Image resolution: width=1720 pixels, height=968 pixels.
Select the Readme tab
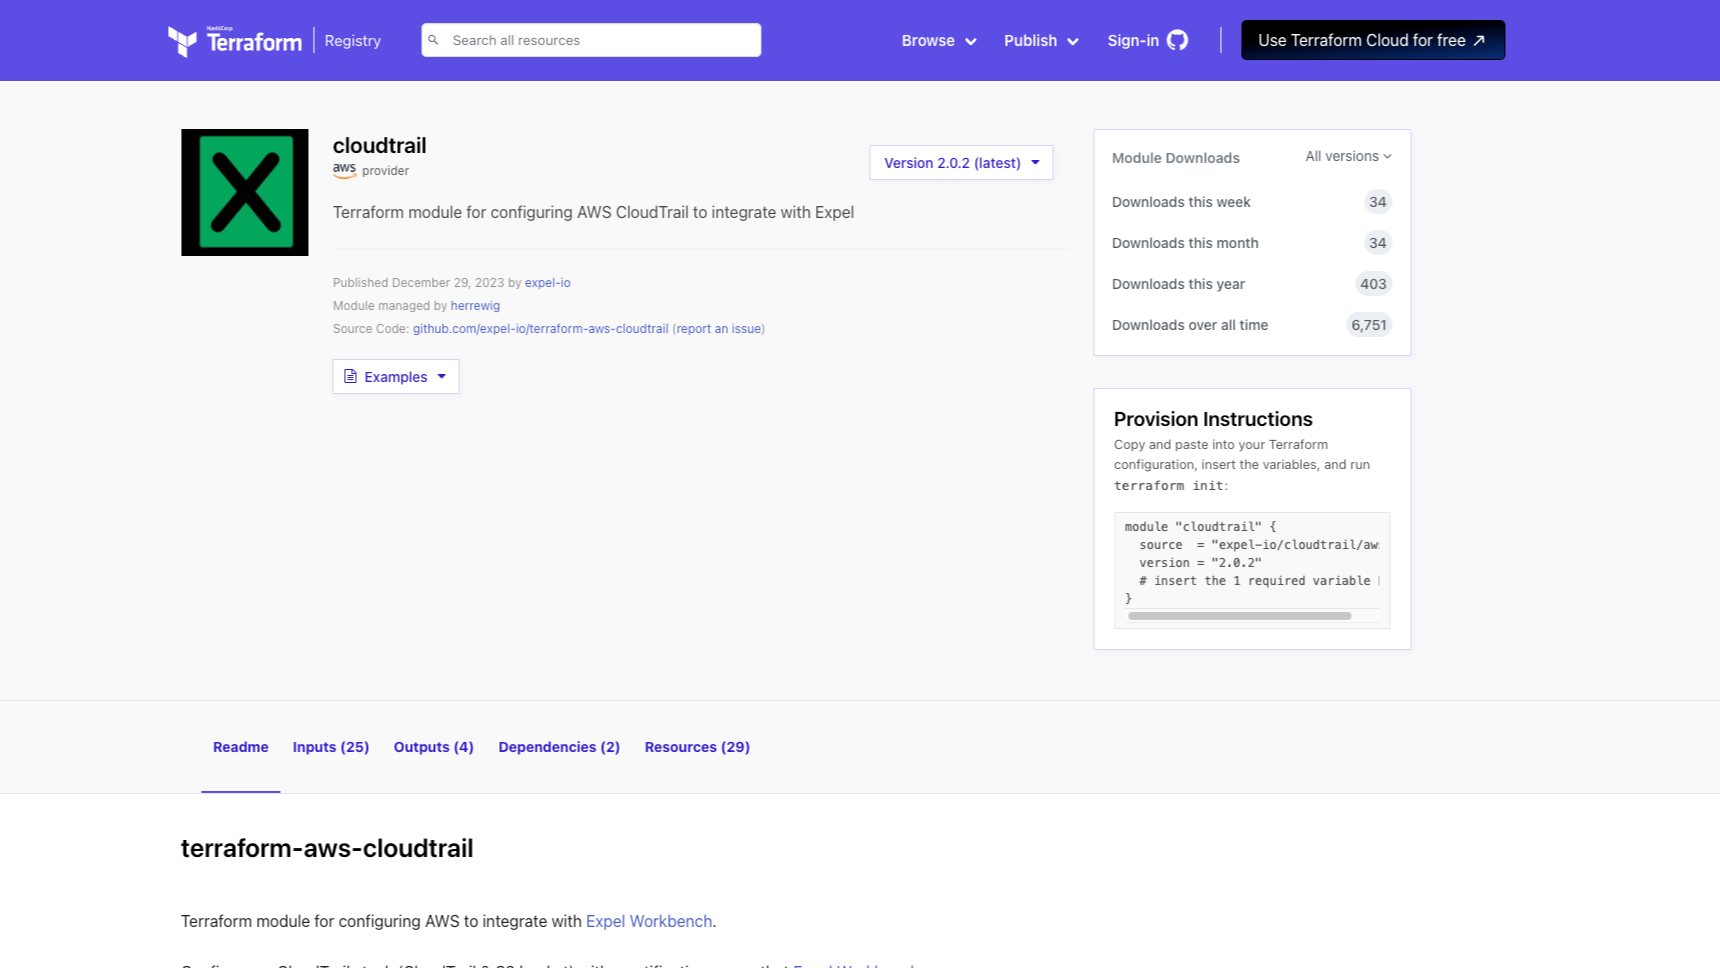(241, 747)
